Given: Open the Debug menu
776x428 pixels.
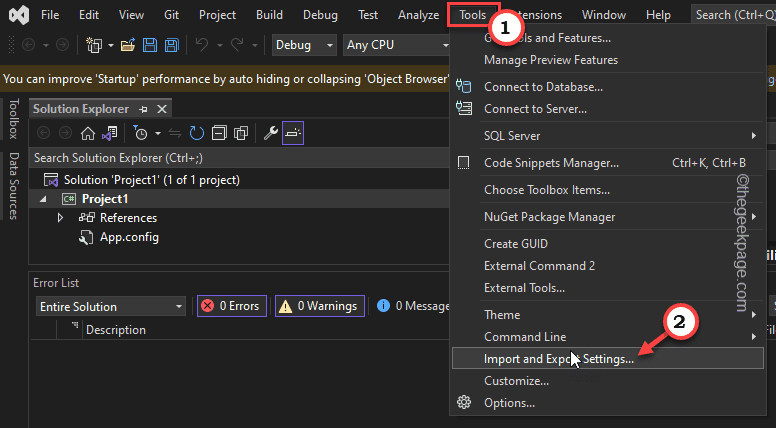Looking at the screenshot, I should tap(320, 15).
